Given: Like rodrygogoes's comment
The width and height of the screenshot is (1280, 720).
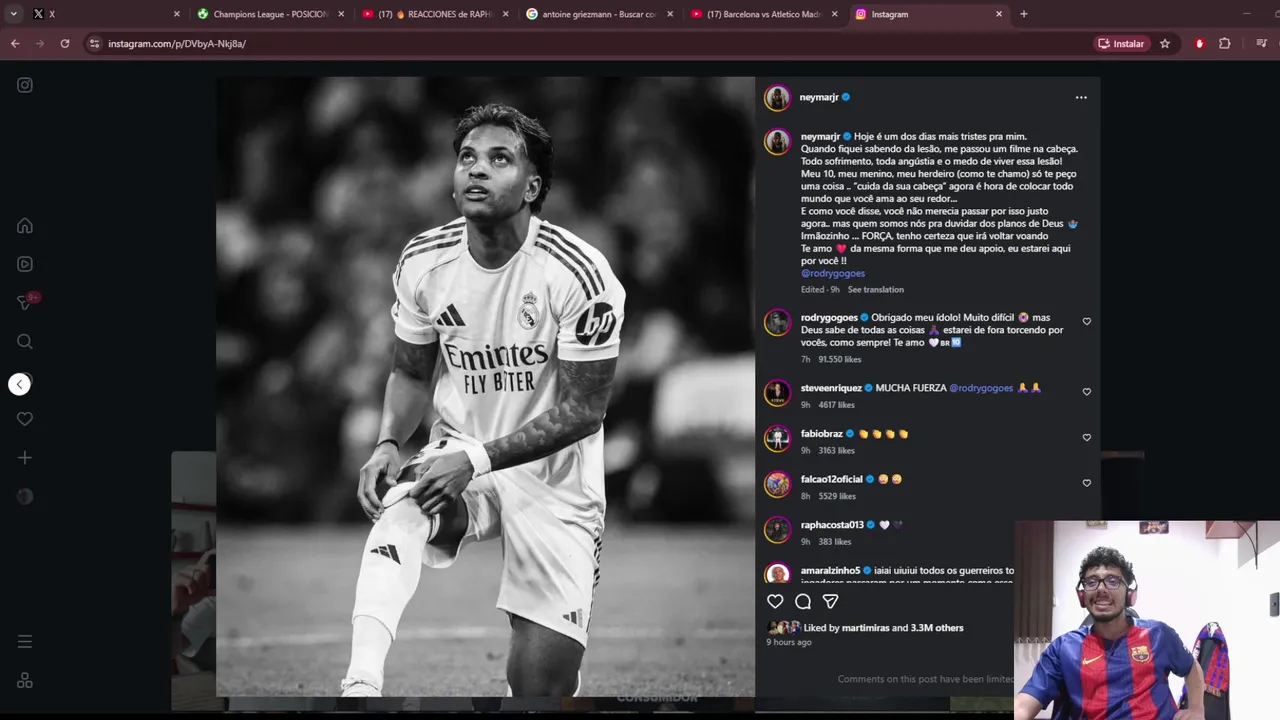Looking at the screenshot, I should [1087, 322].
